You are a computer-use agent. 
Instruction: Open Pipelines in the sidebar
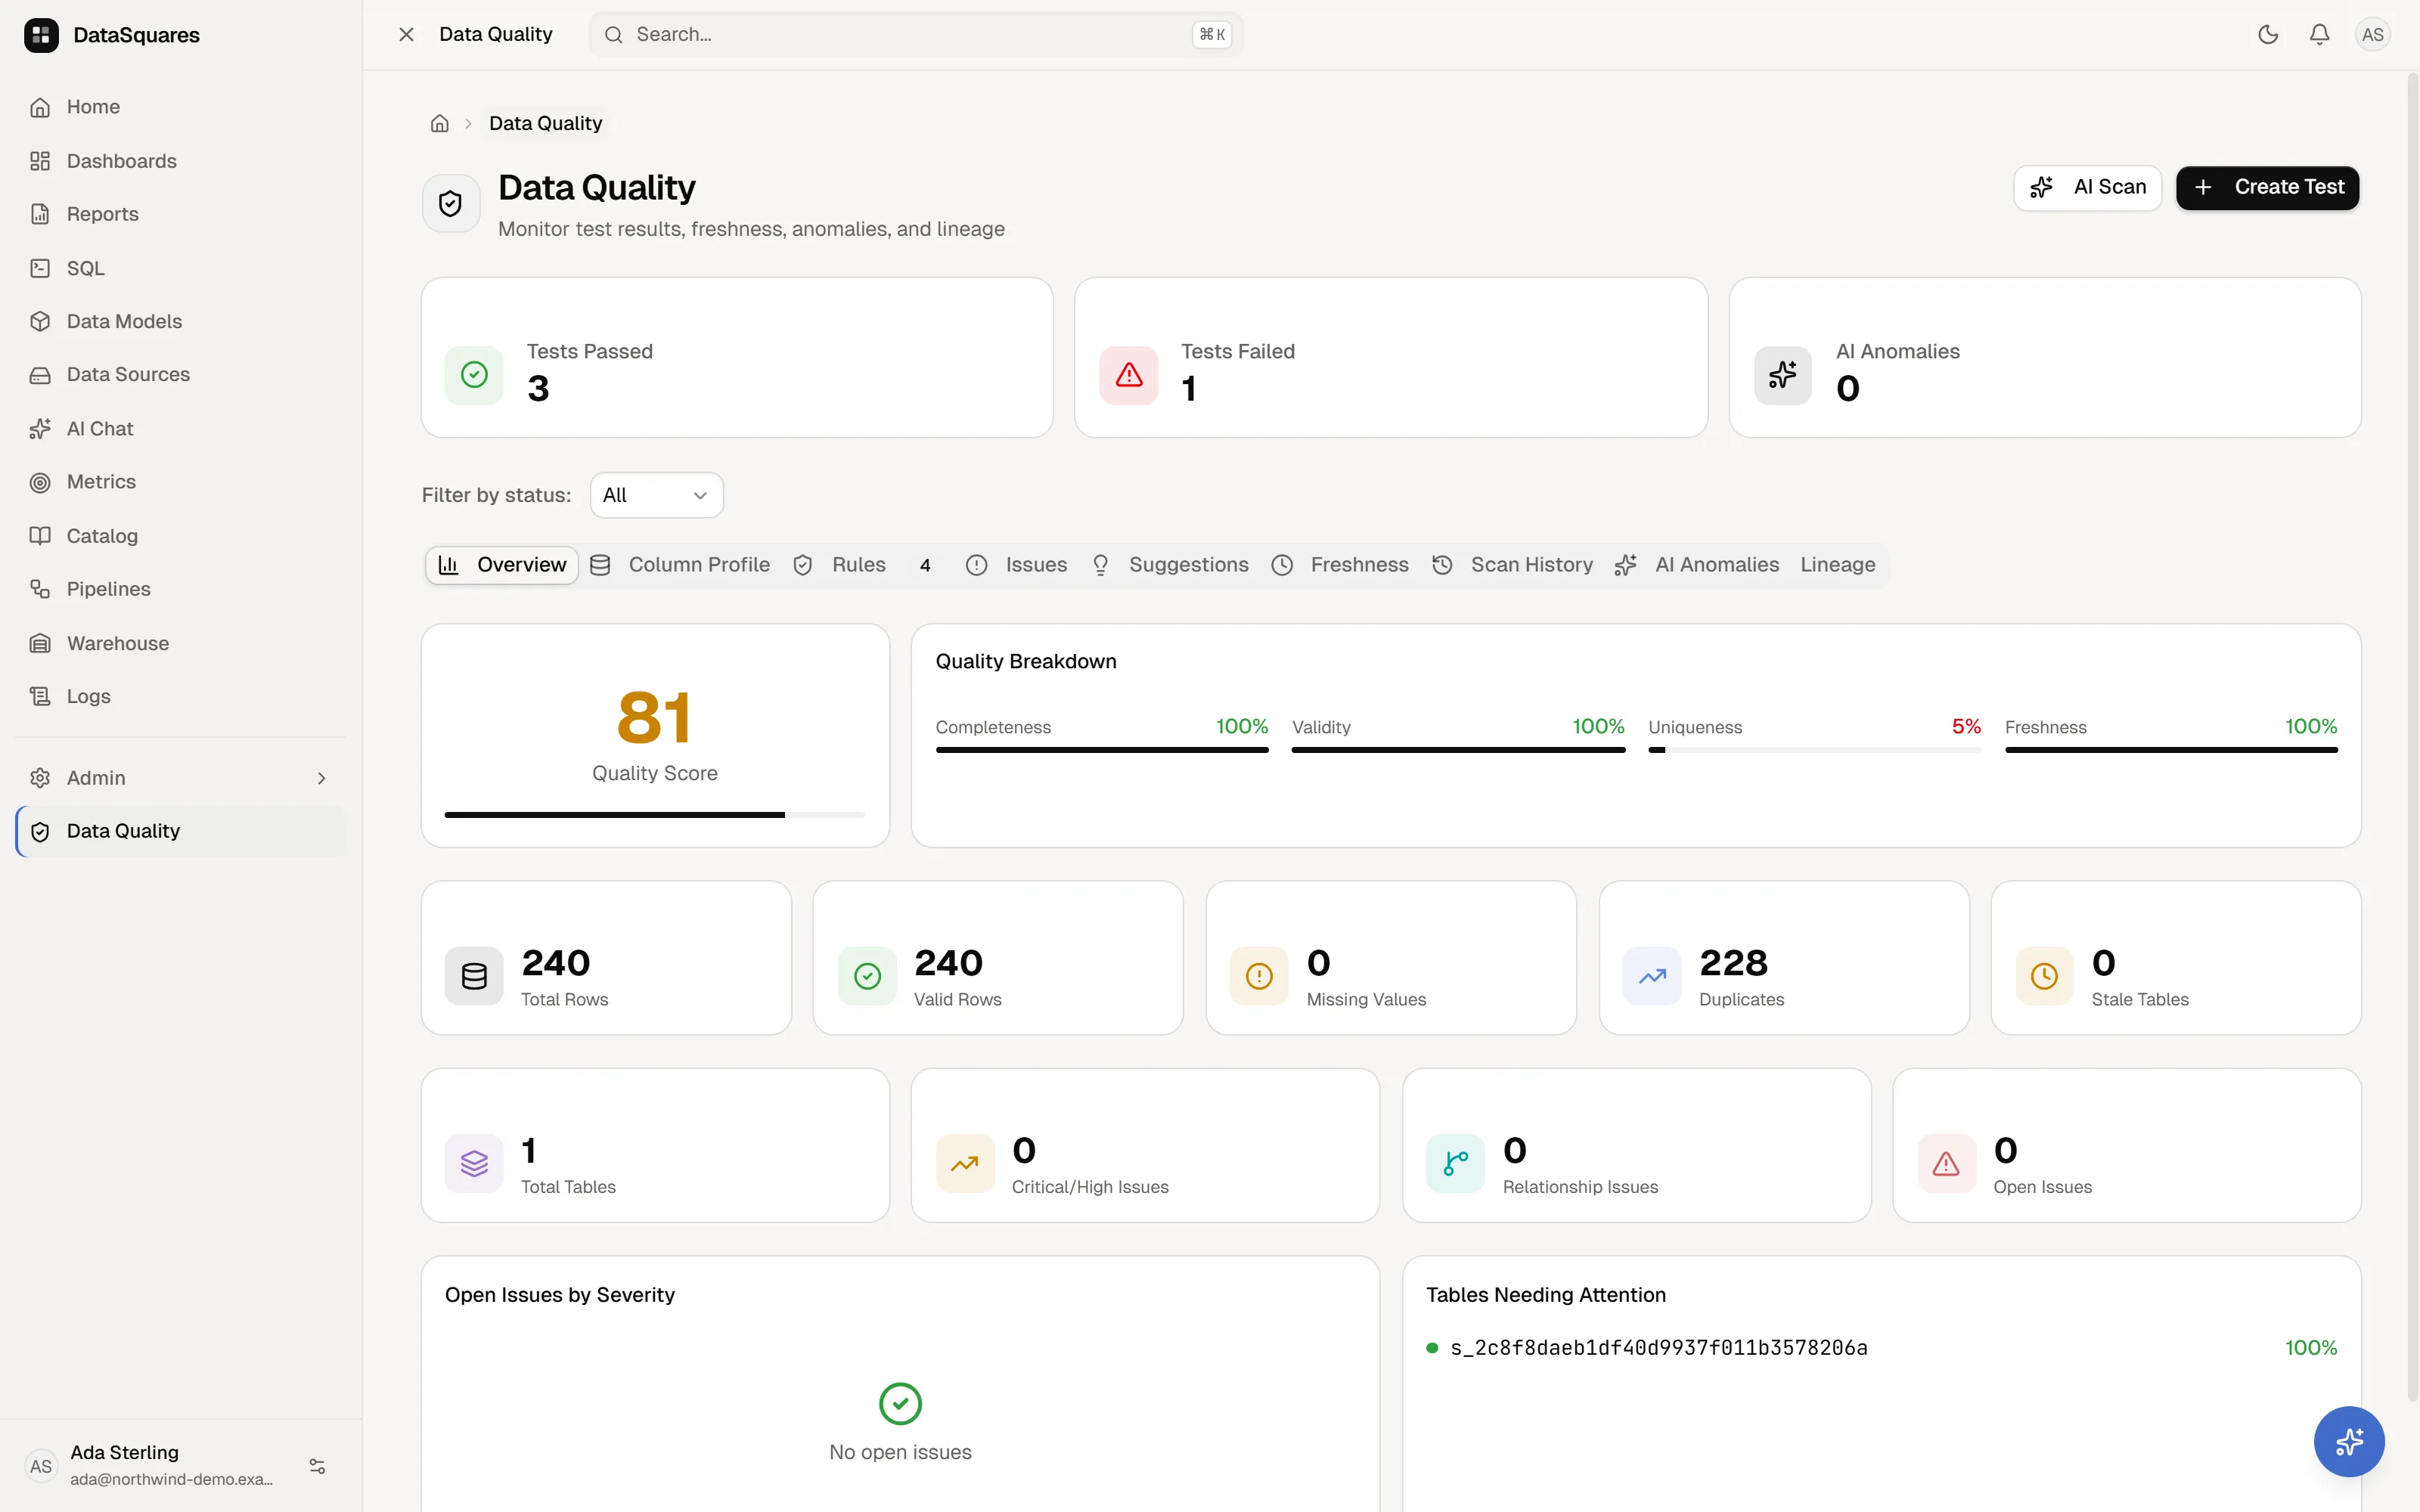coord(180,589)
